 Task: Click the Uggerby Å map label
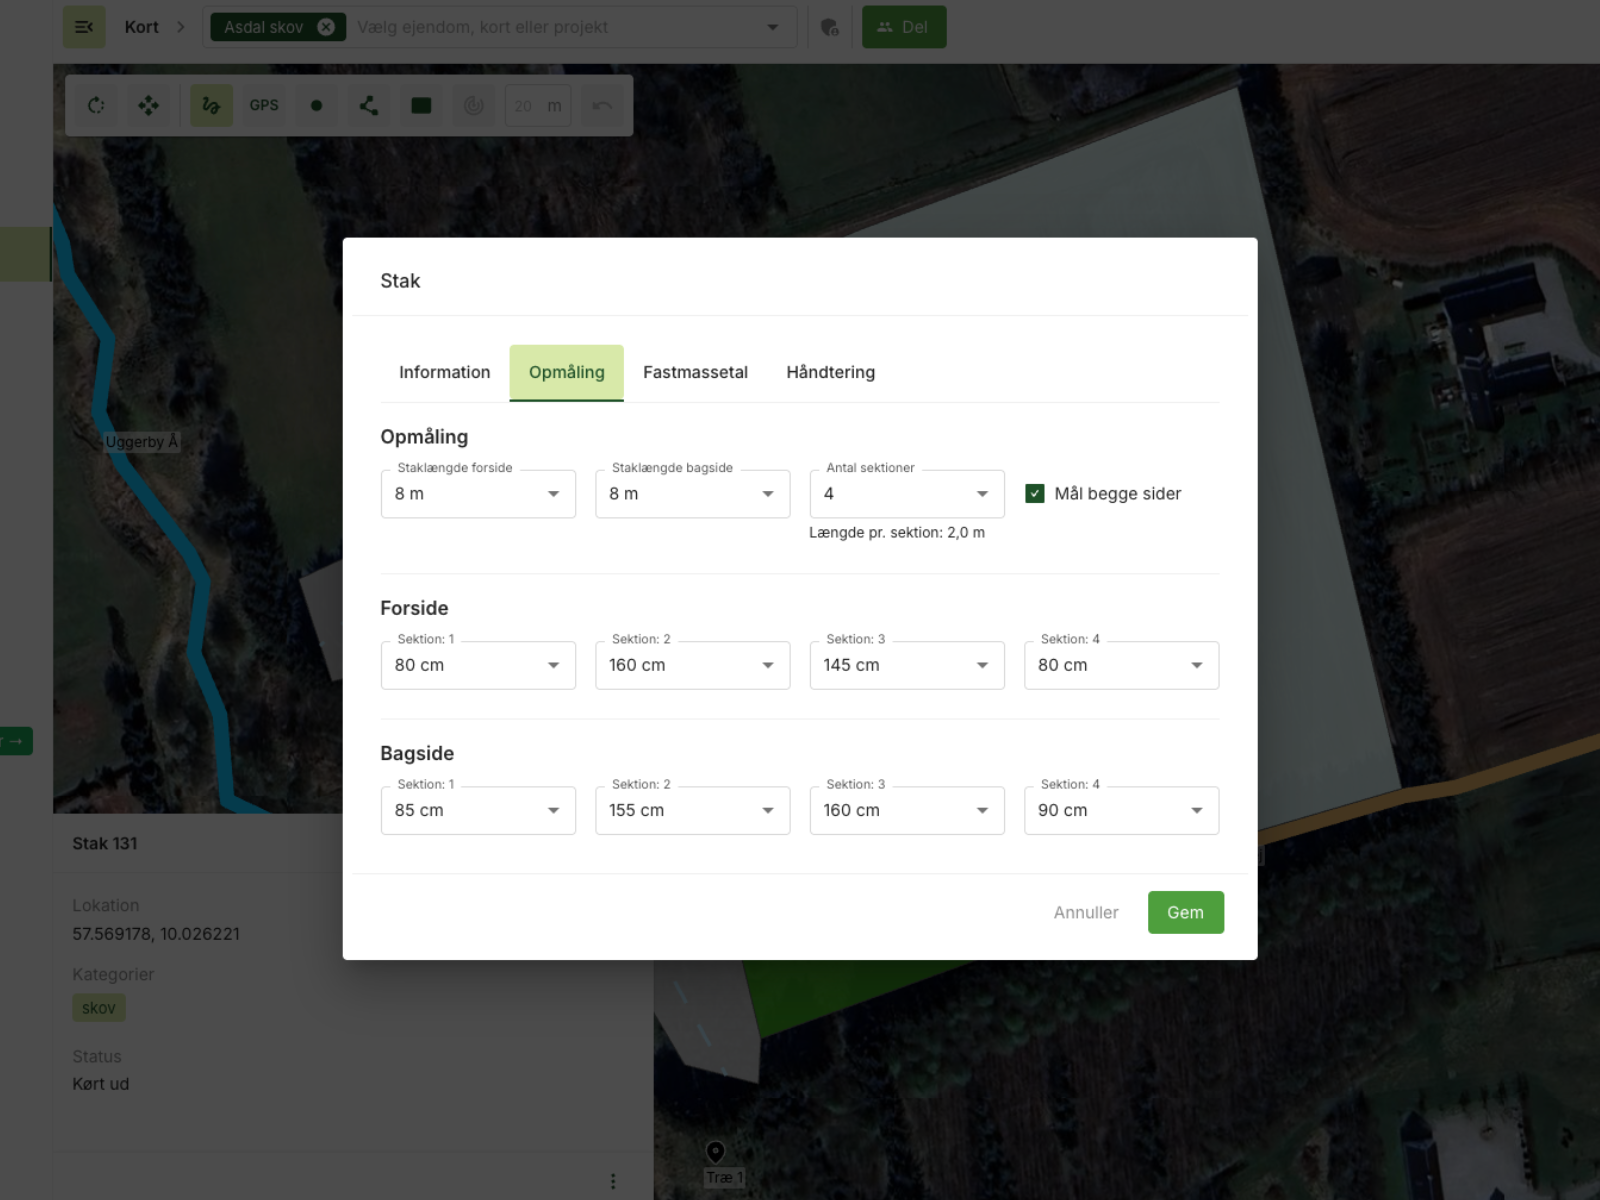142,442
